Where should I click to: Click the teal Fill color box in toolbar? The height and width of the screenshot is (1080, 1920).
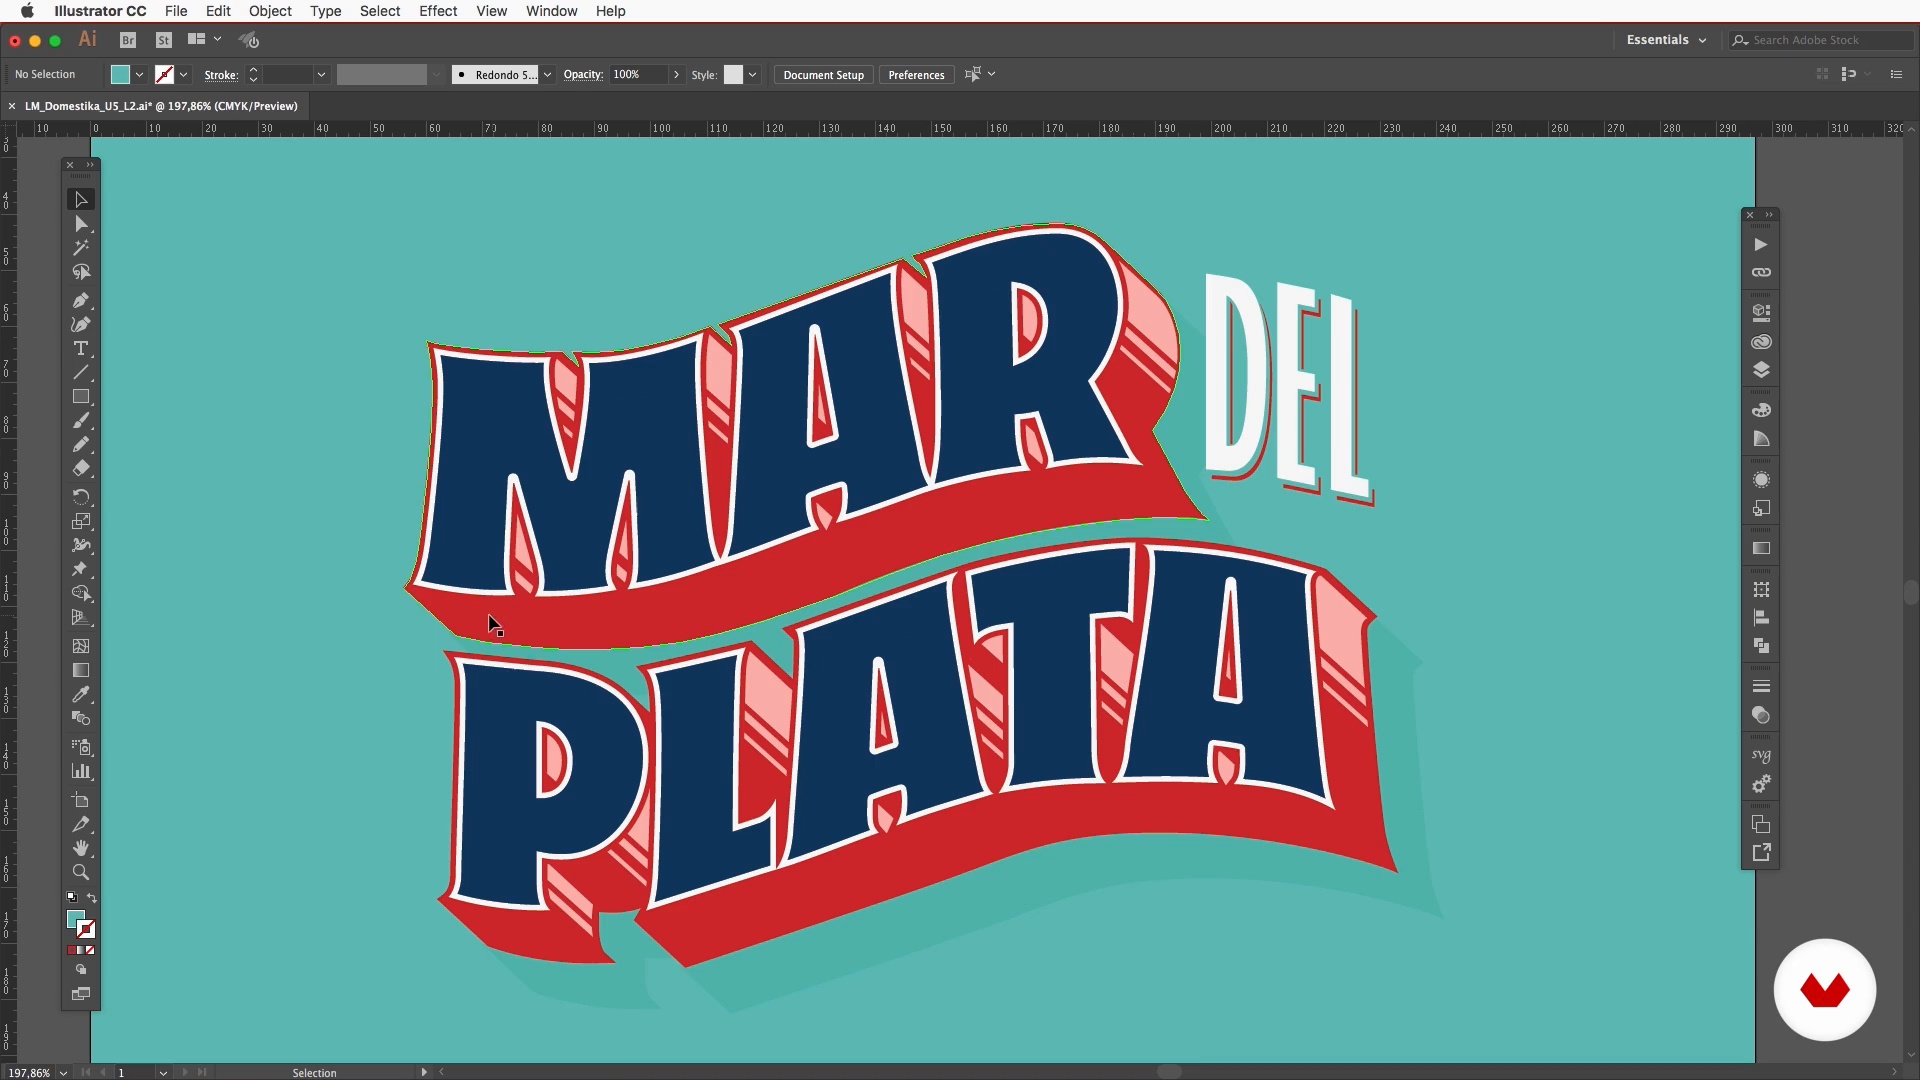(x=75, y=919)
